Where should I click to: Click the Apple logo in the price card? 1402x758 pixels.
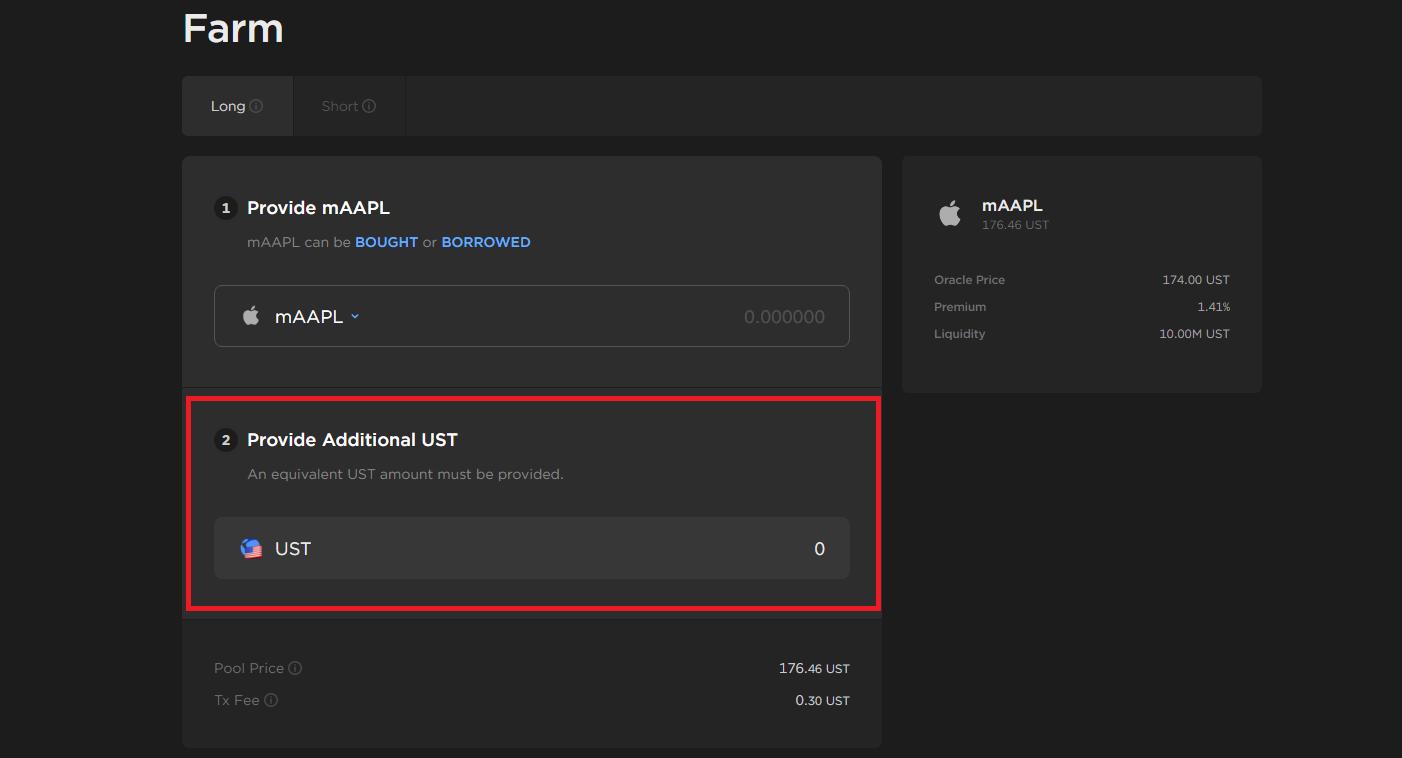click(x=950, y=213)
